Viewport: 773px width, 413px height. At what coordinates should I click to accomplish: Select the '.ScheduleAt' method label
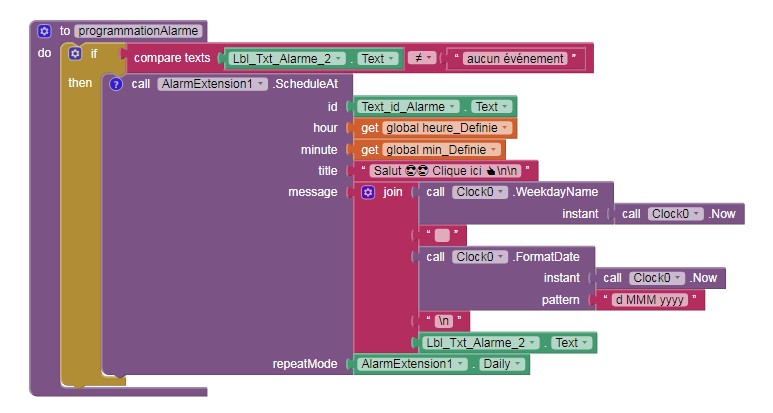(x=305, y=84)
